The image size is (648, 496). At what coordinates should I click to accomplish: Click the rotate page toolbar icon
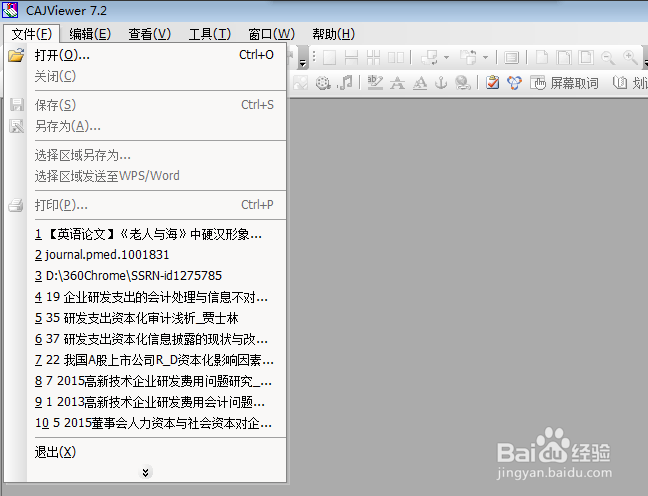tap(429, 57)
